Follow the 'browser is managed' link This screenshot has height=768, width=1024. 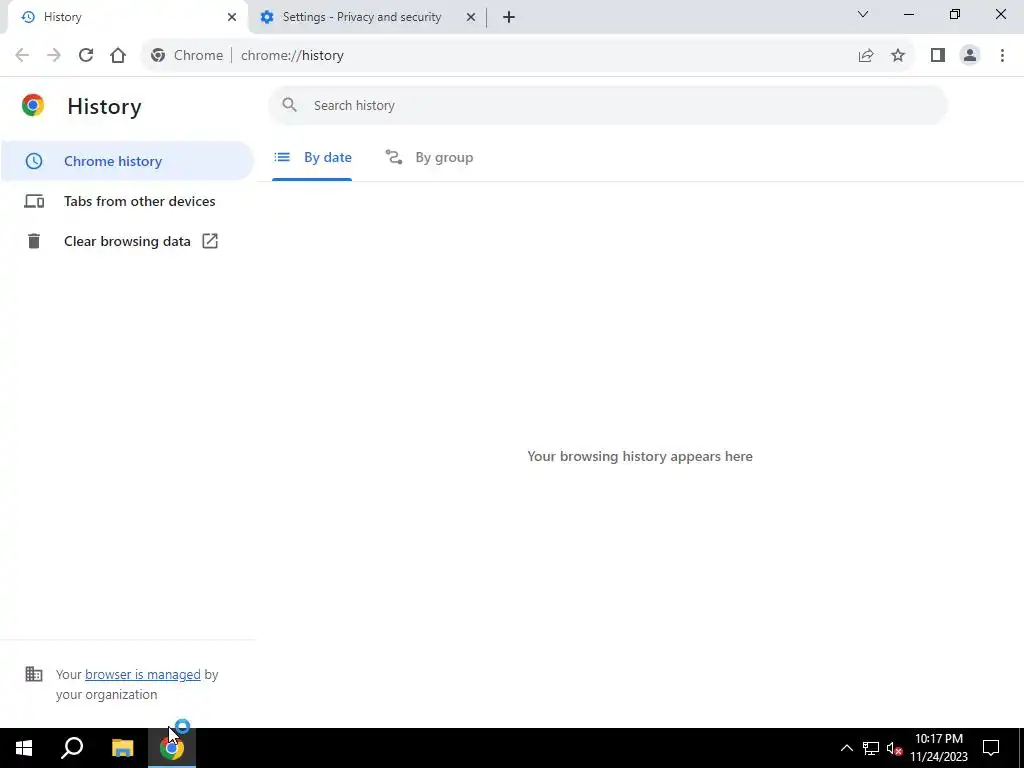[x=142, y=675]
